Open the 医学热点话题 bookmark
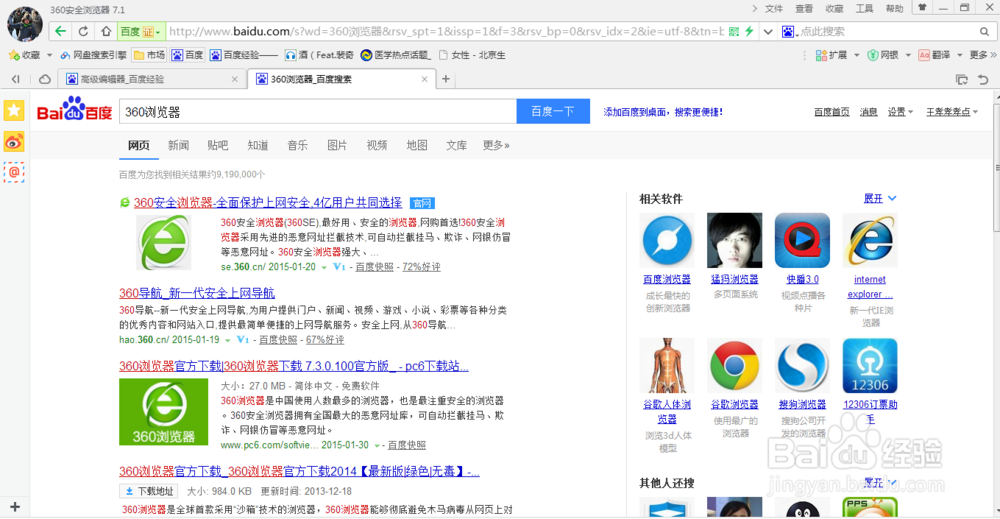 tap(396, 55)
